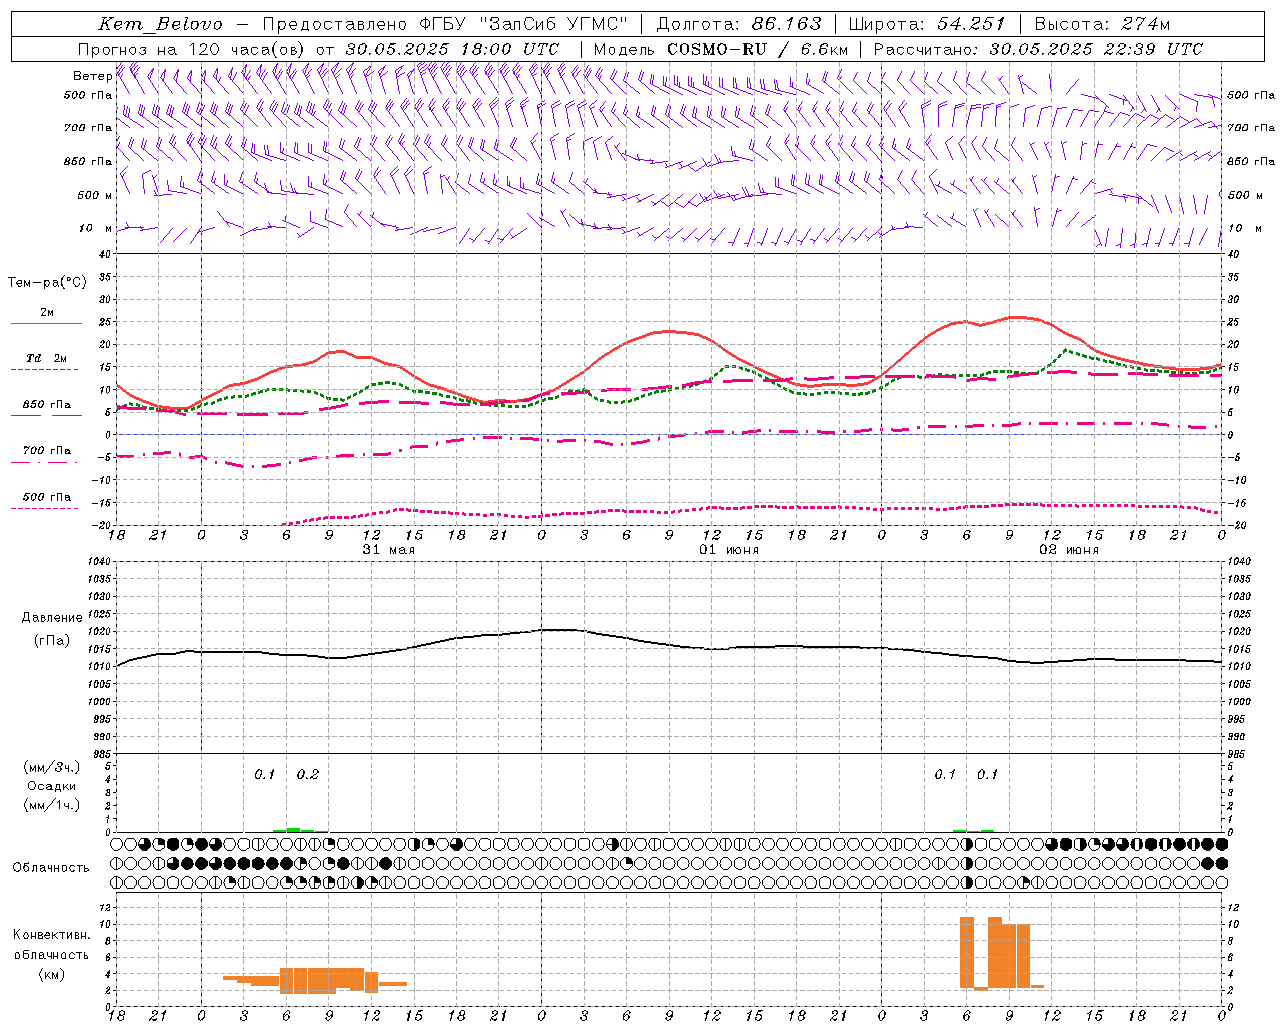Click the Тем-ра(°C) axis label
1280x1024 pixels.
coord(47,283)
